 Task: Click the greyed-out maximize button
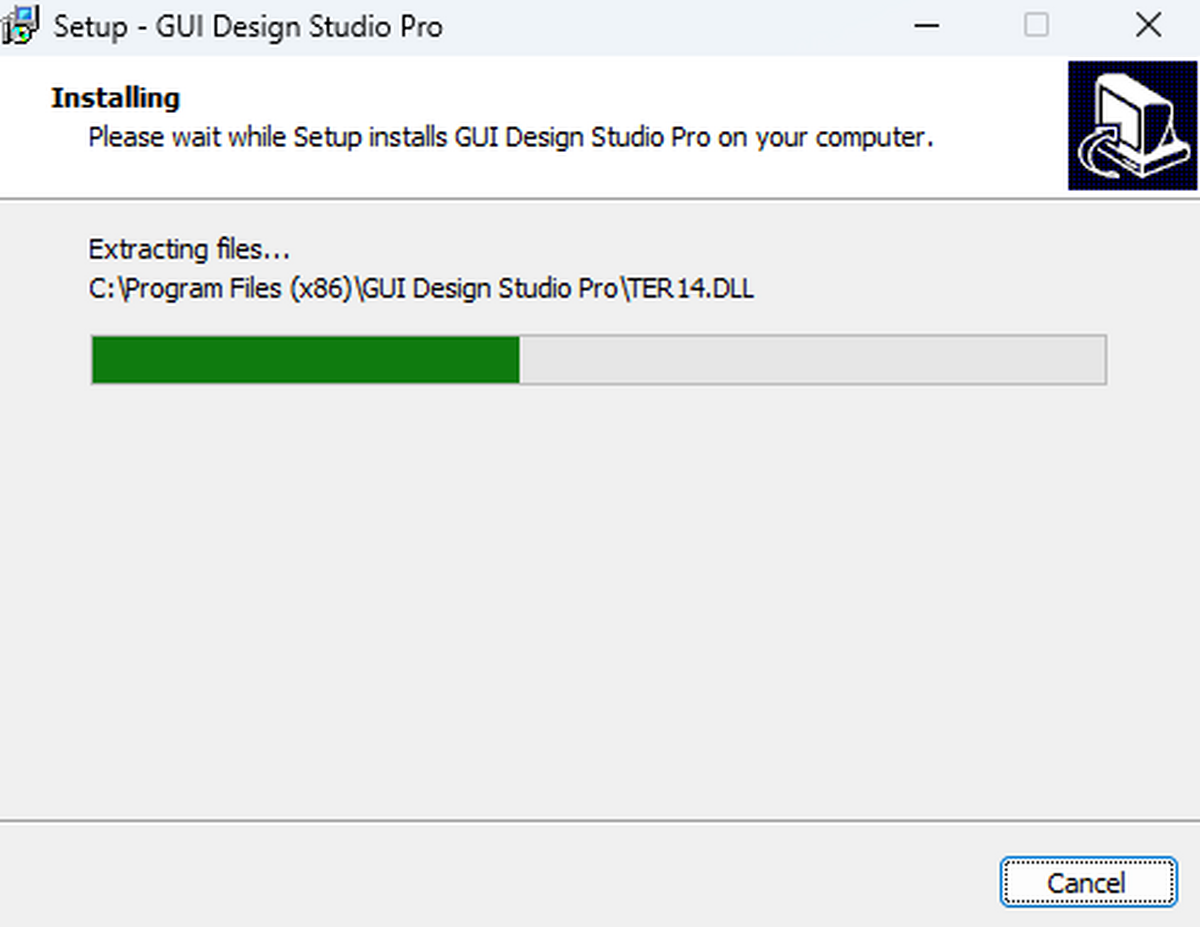1036,26
